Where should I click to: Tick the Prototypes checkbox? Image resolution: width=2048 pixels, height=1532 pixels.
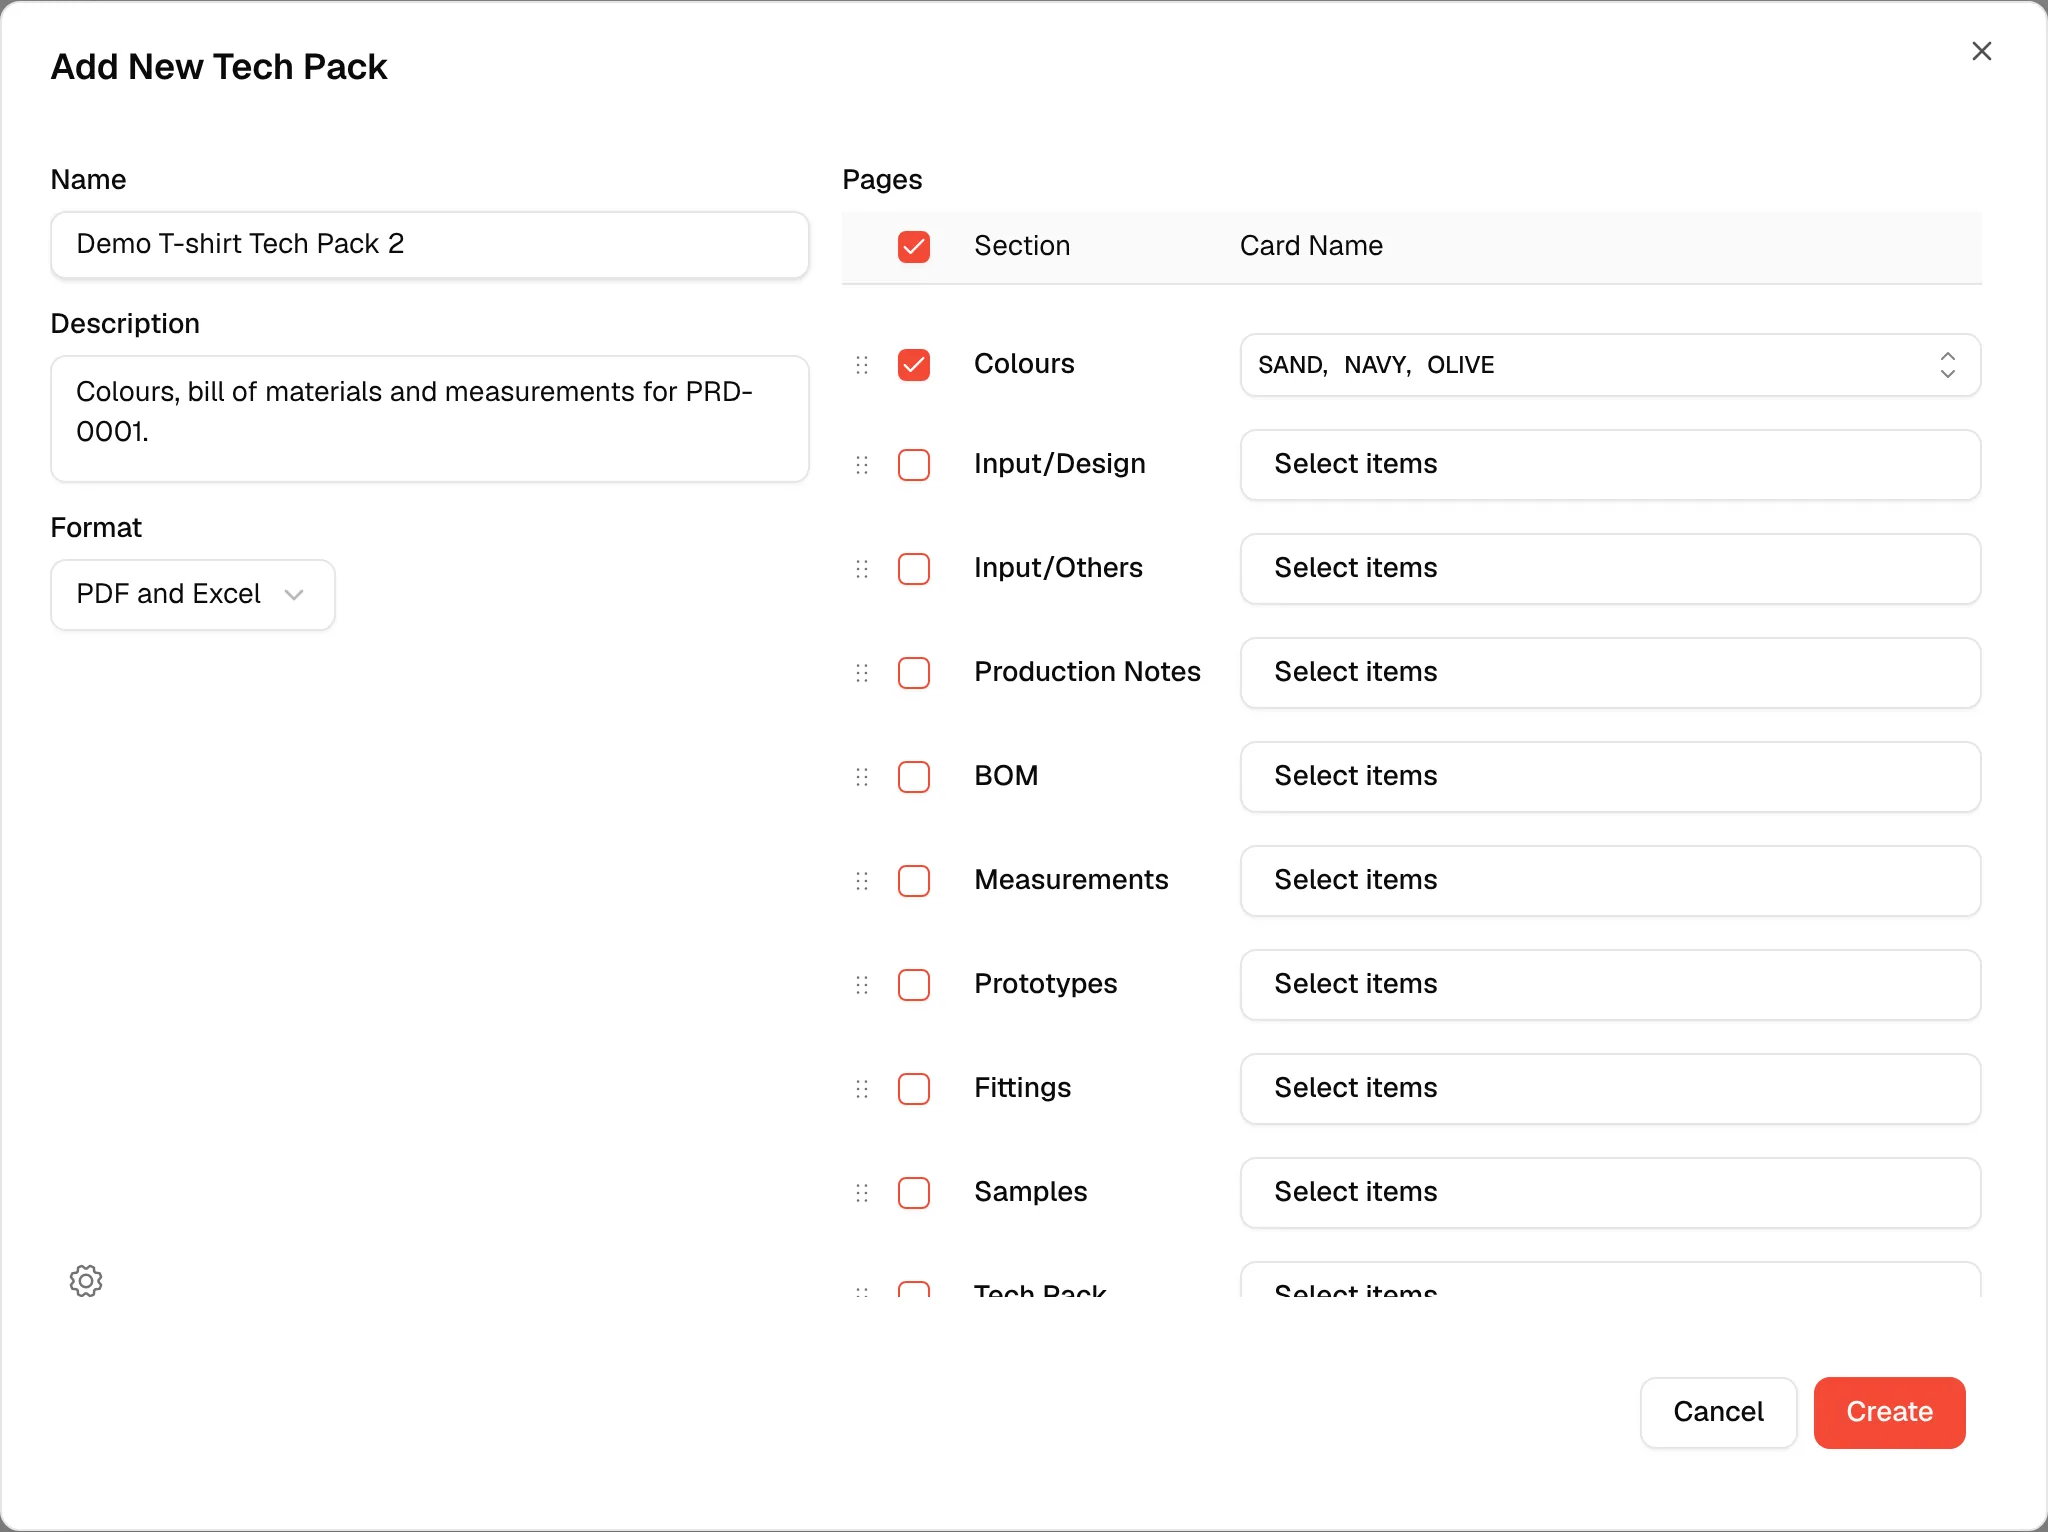(914, 985)
